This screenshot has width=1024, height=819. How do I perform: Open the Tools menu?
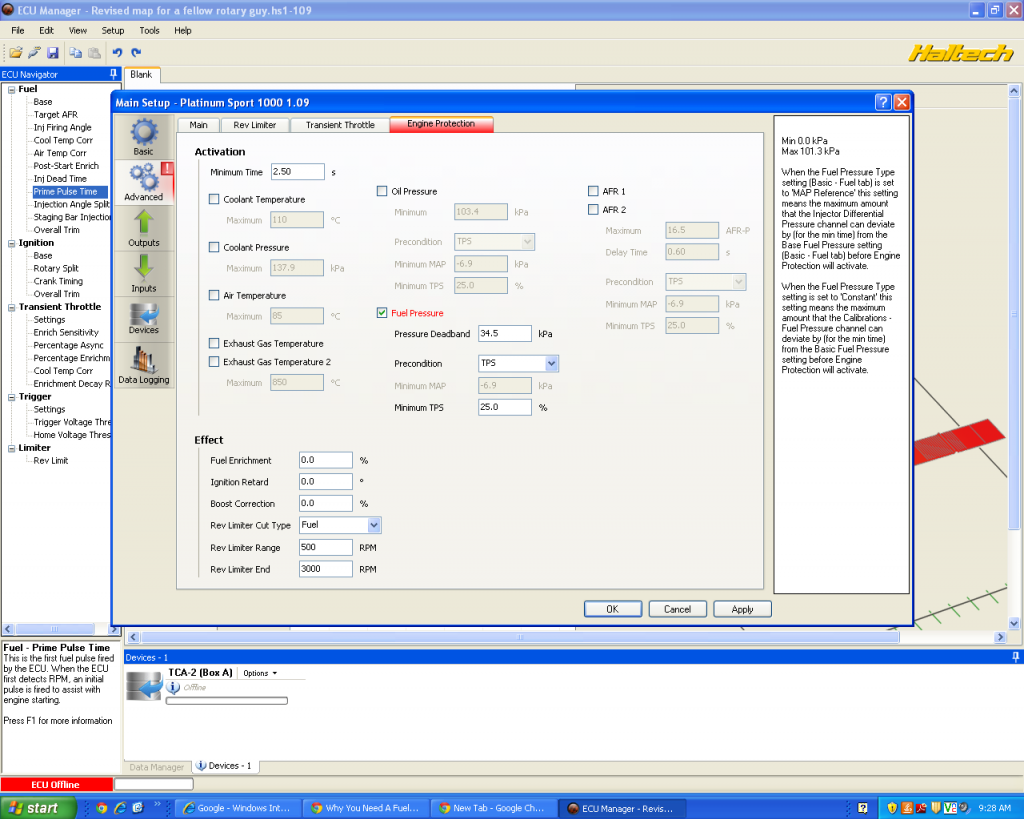[x=149, y=30]
